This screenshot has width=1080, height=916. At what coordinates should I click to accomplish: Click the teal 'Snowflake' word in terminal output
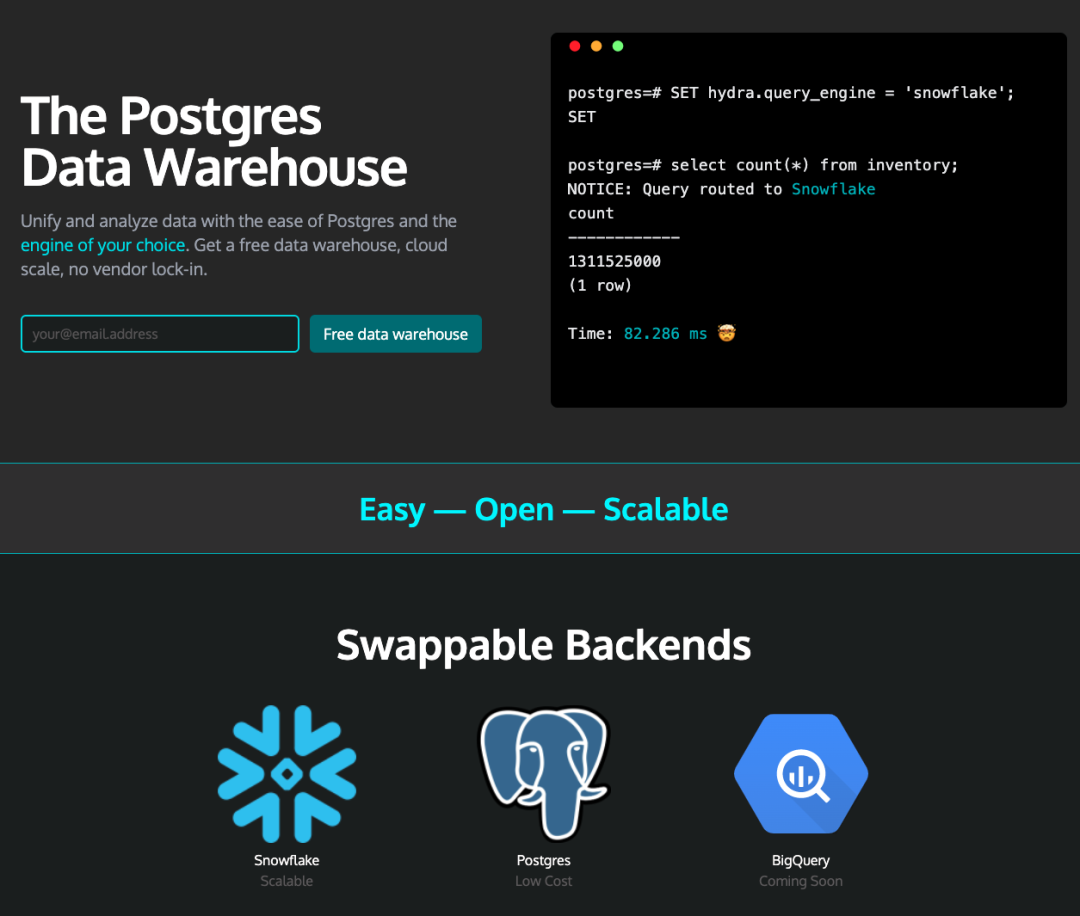(833, 189)
